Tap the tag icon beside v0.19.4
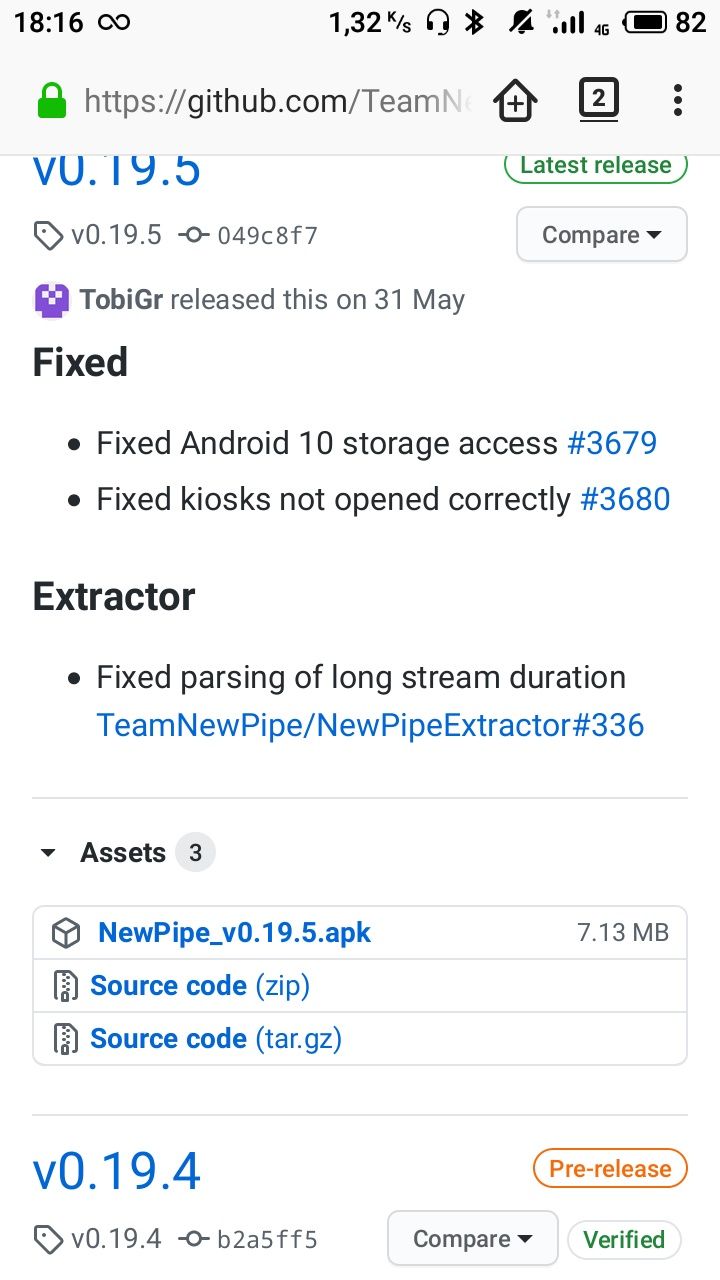Viewport: 720px width, 1280px height. tap(47, 1240)
